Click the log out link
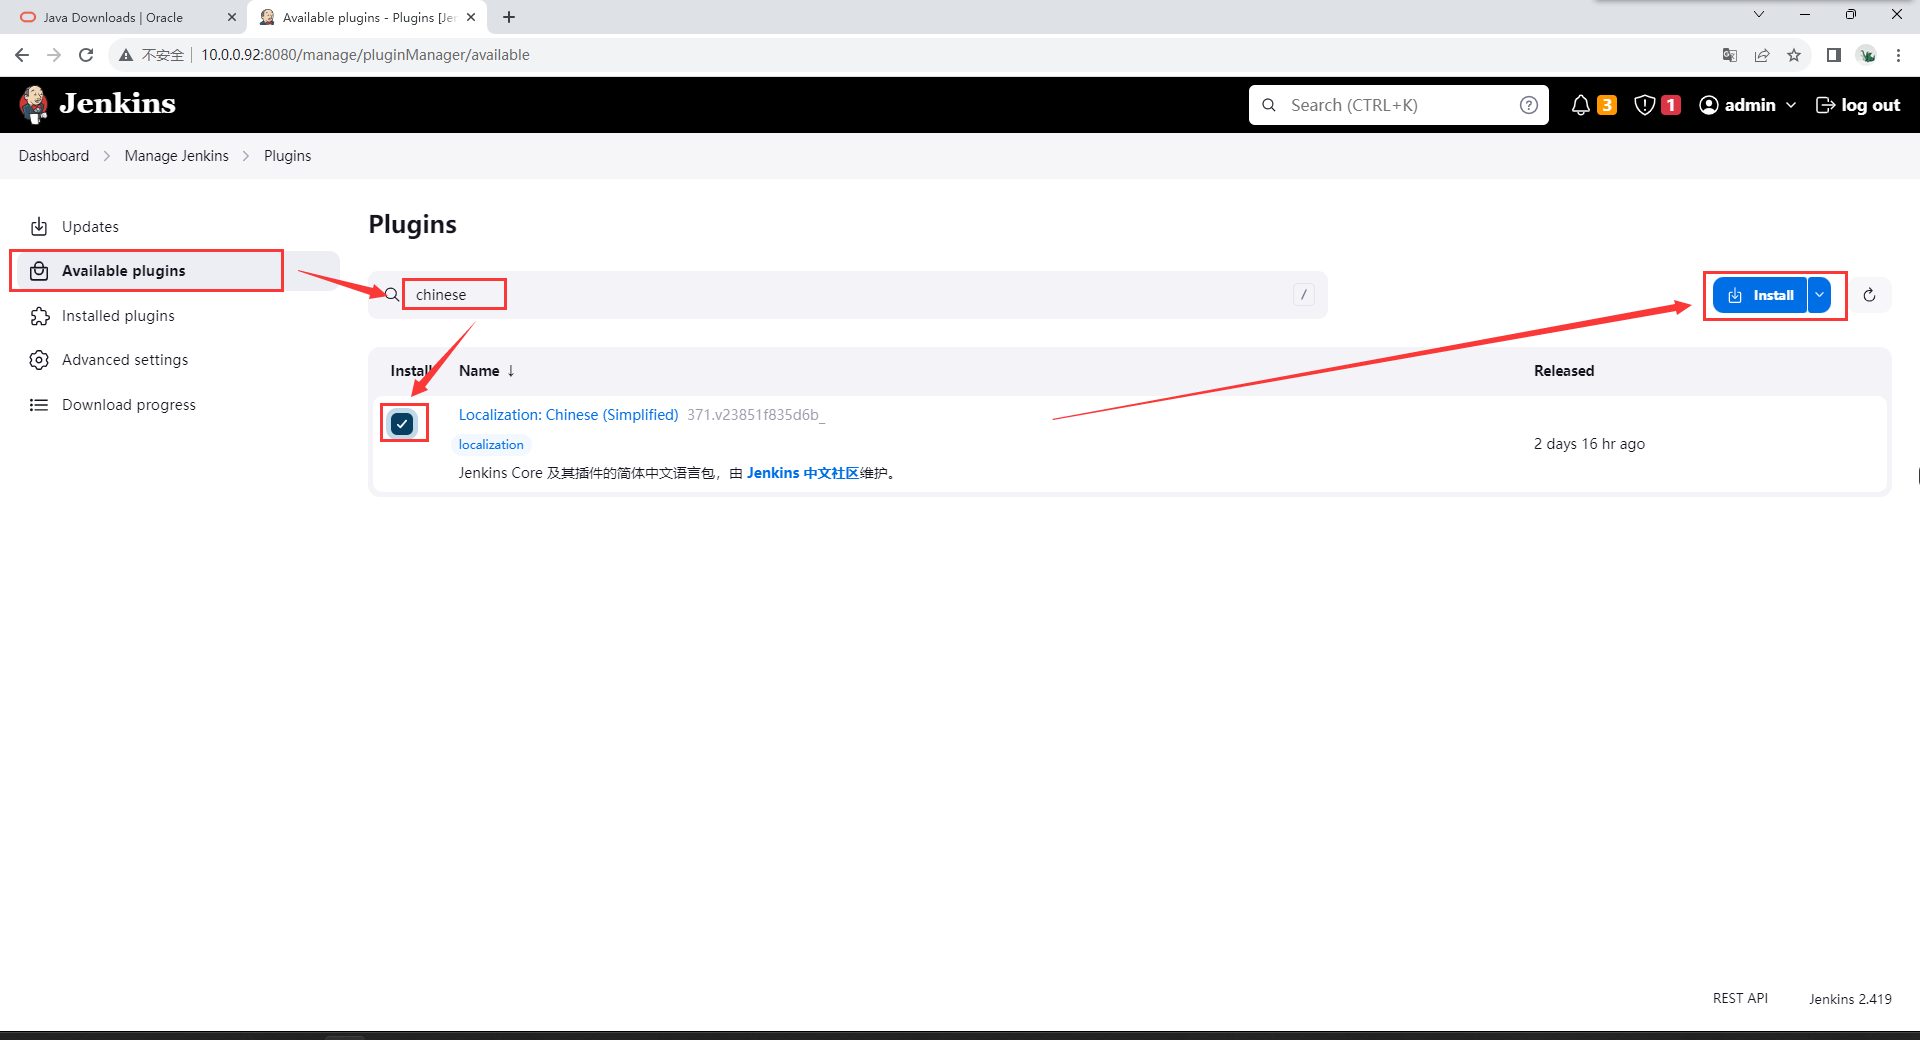 click(x=1858, y=105)
